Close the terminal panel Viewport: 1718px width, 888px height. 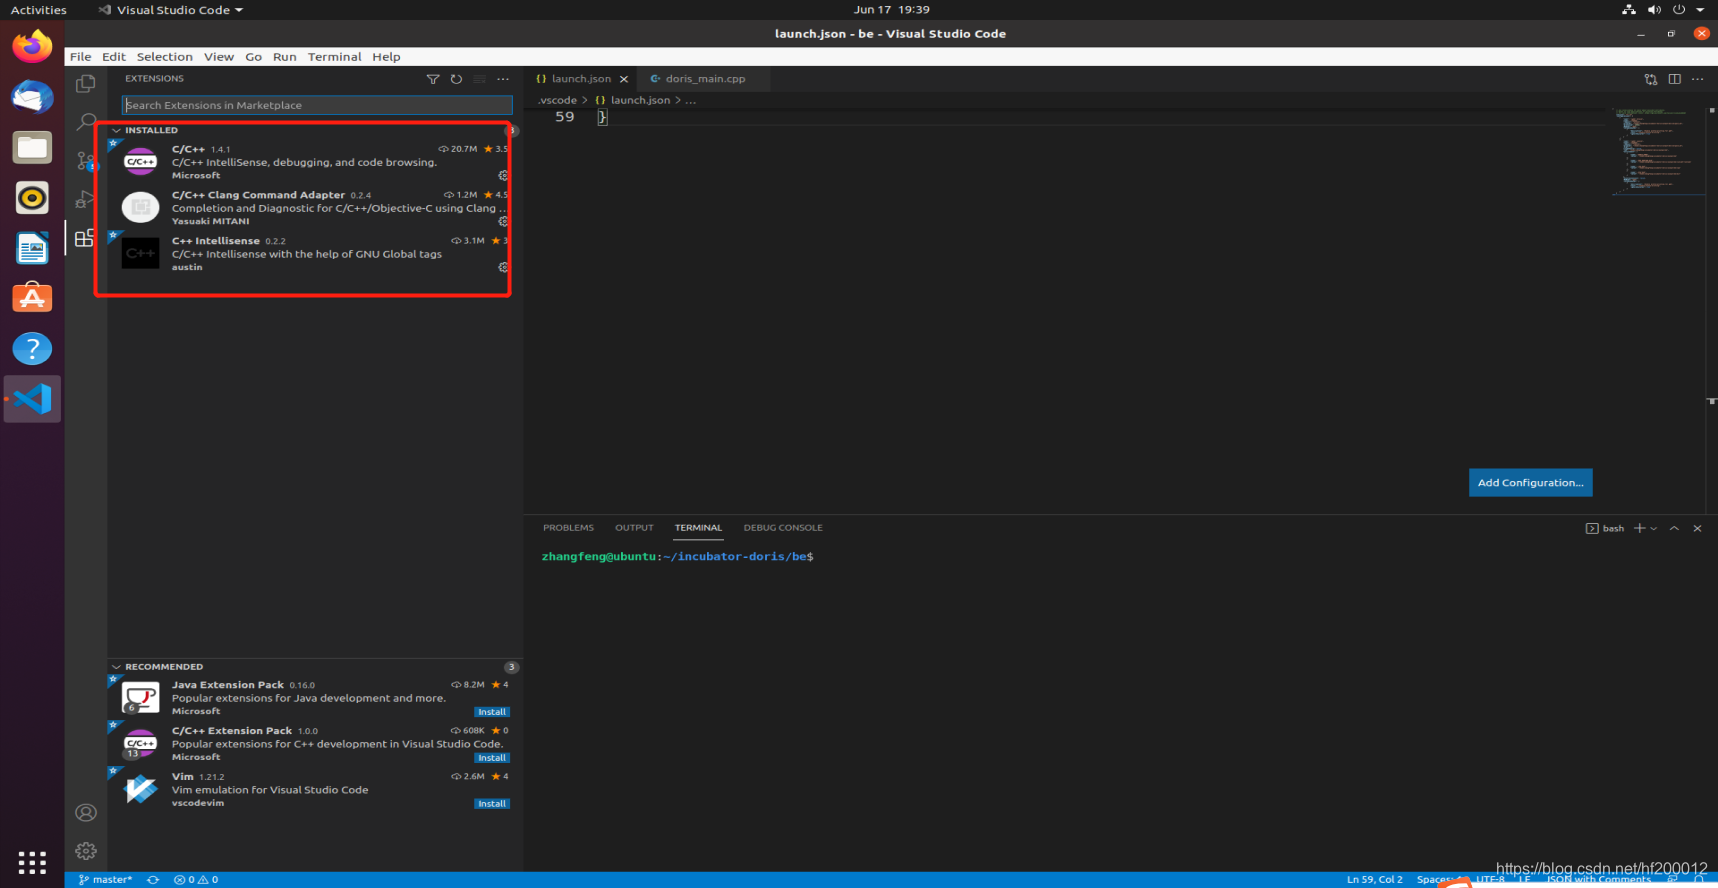point(1697,528)
